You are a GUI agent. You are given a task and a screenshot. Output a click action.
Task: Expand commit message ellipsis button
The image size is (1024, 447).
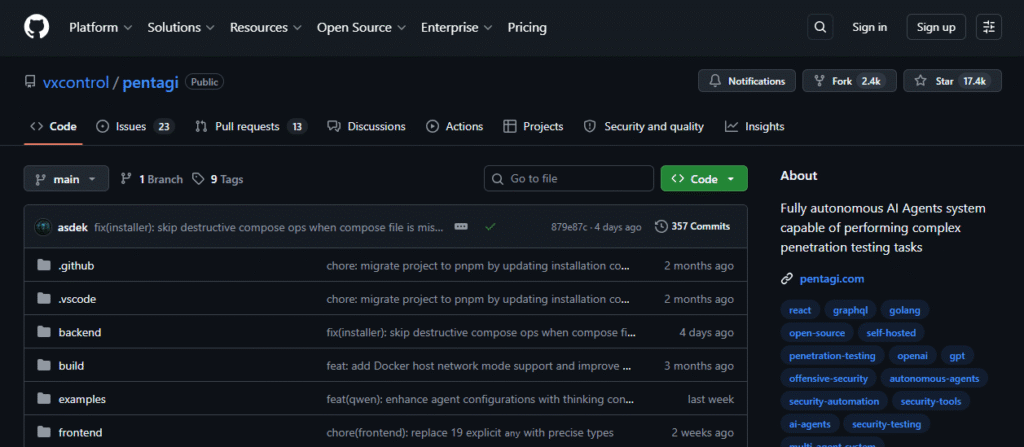[461, 227]
